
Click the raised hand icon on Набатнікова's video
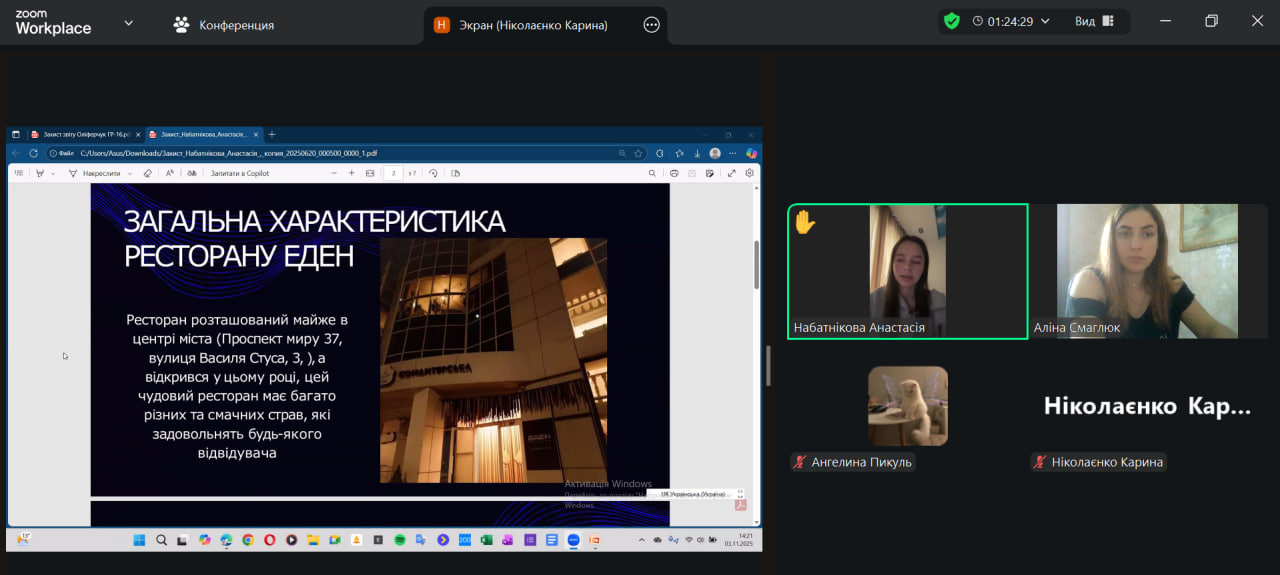click(805, 222)
